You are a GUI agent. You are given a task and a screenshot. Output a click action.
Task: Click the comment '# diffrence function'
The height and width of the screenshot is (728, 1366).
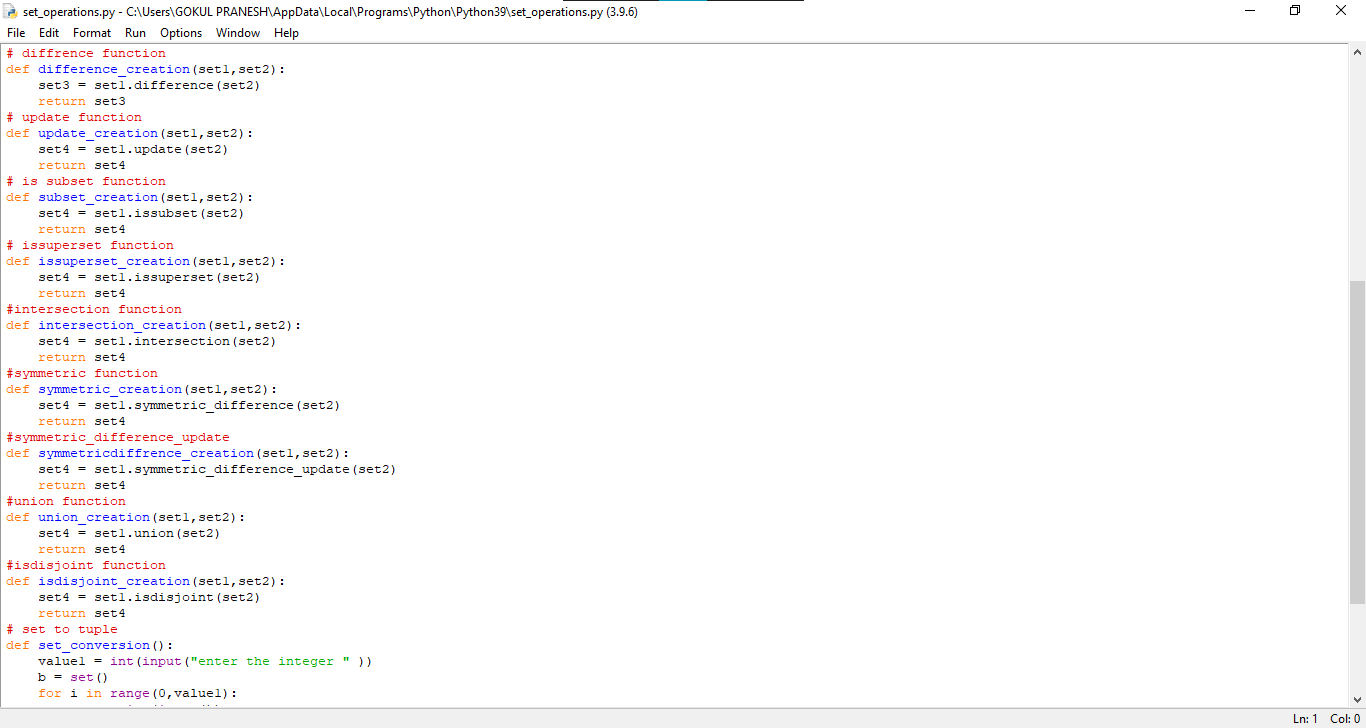coord(86,53)
